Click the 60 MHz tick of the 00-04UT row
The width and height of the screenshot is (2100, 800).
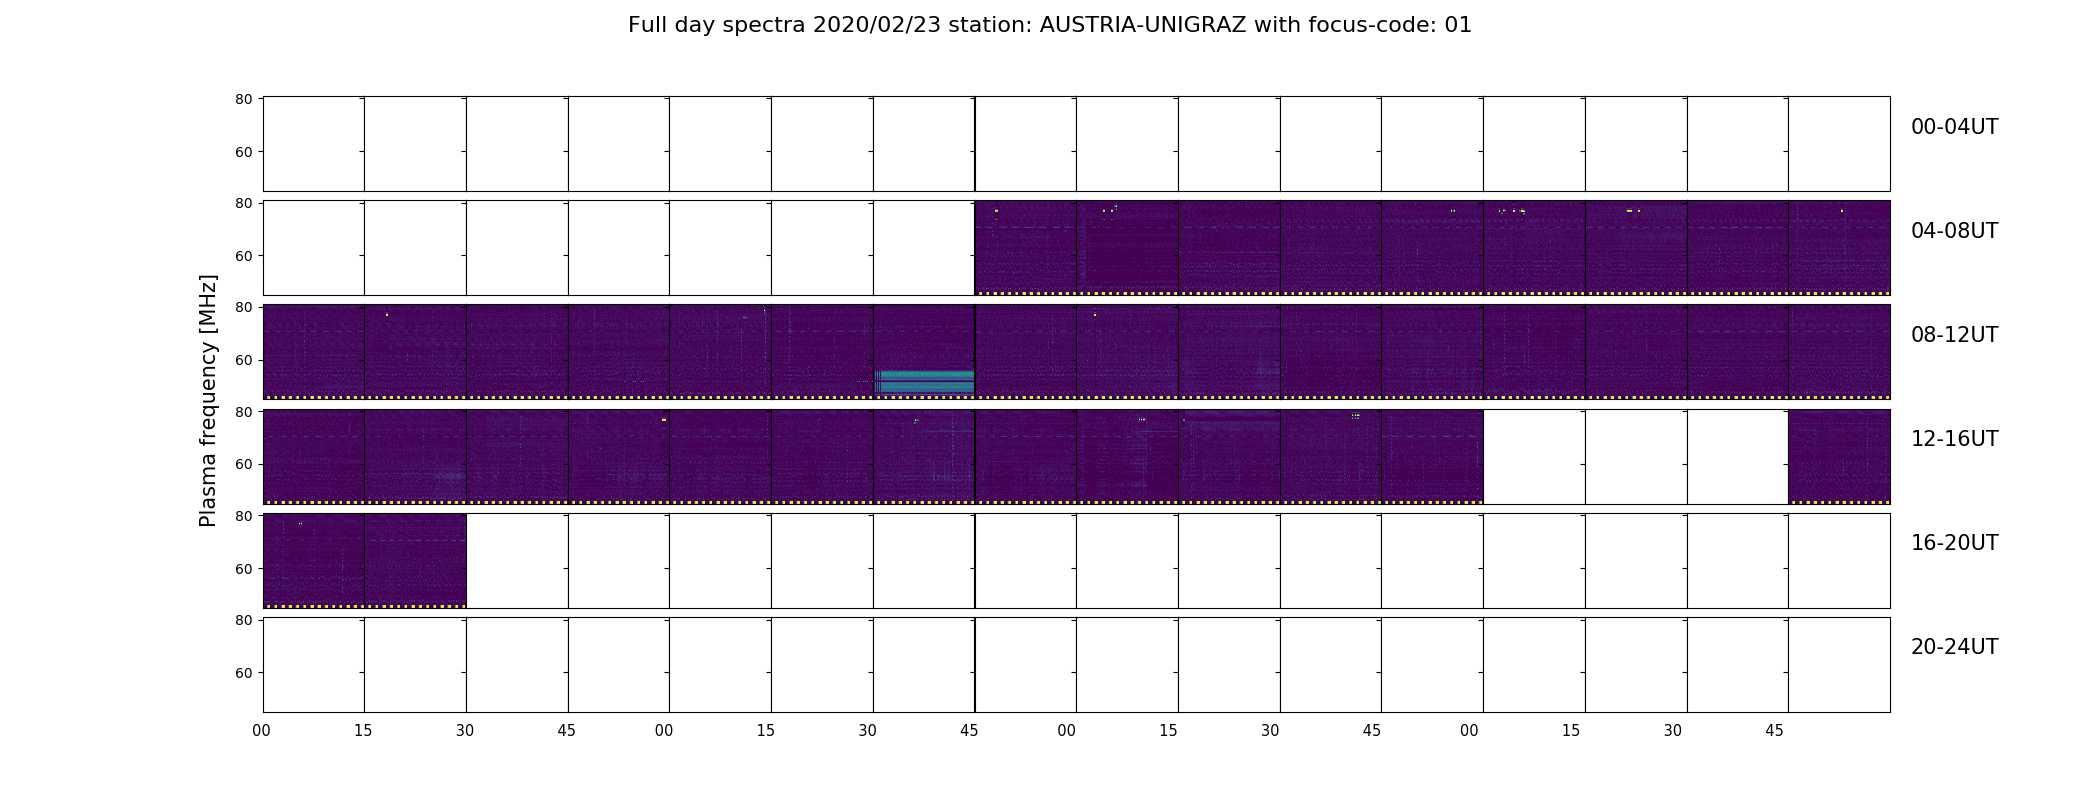pyautogui.click(x=243, y=152)
